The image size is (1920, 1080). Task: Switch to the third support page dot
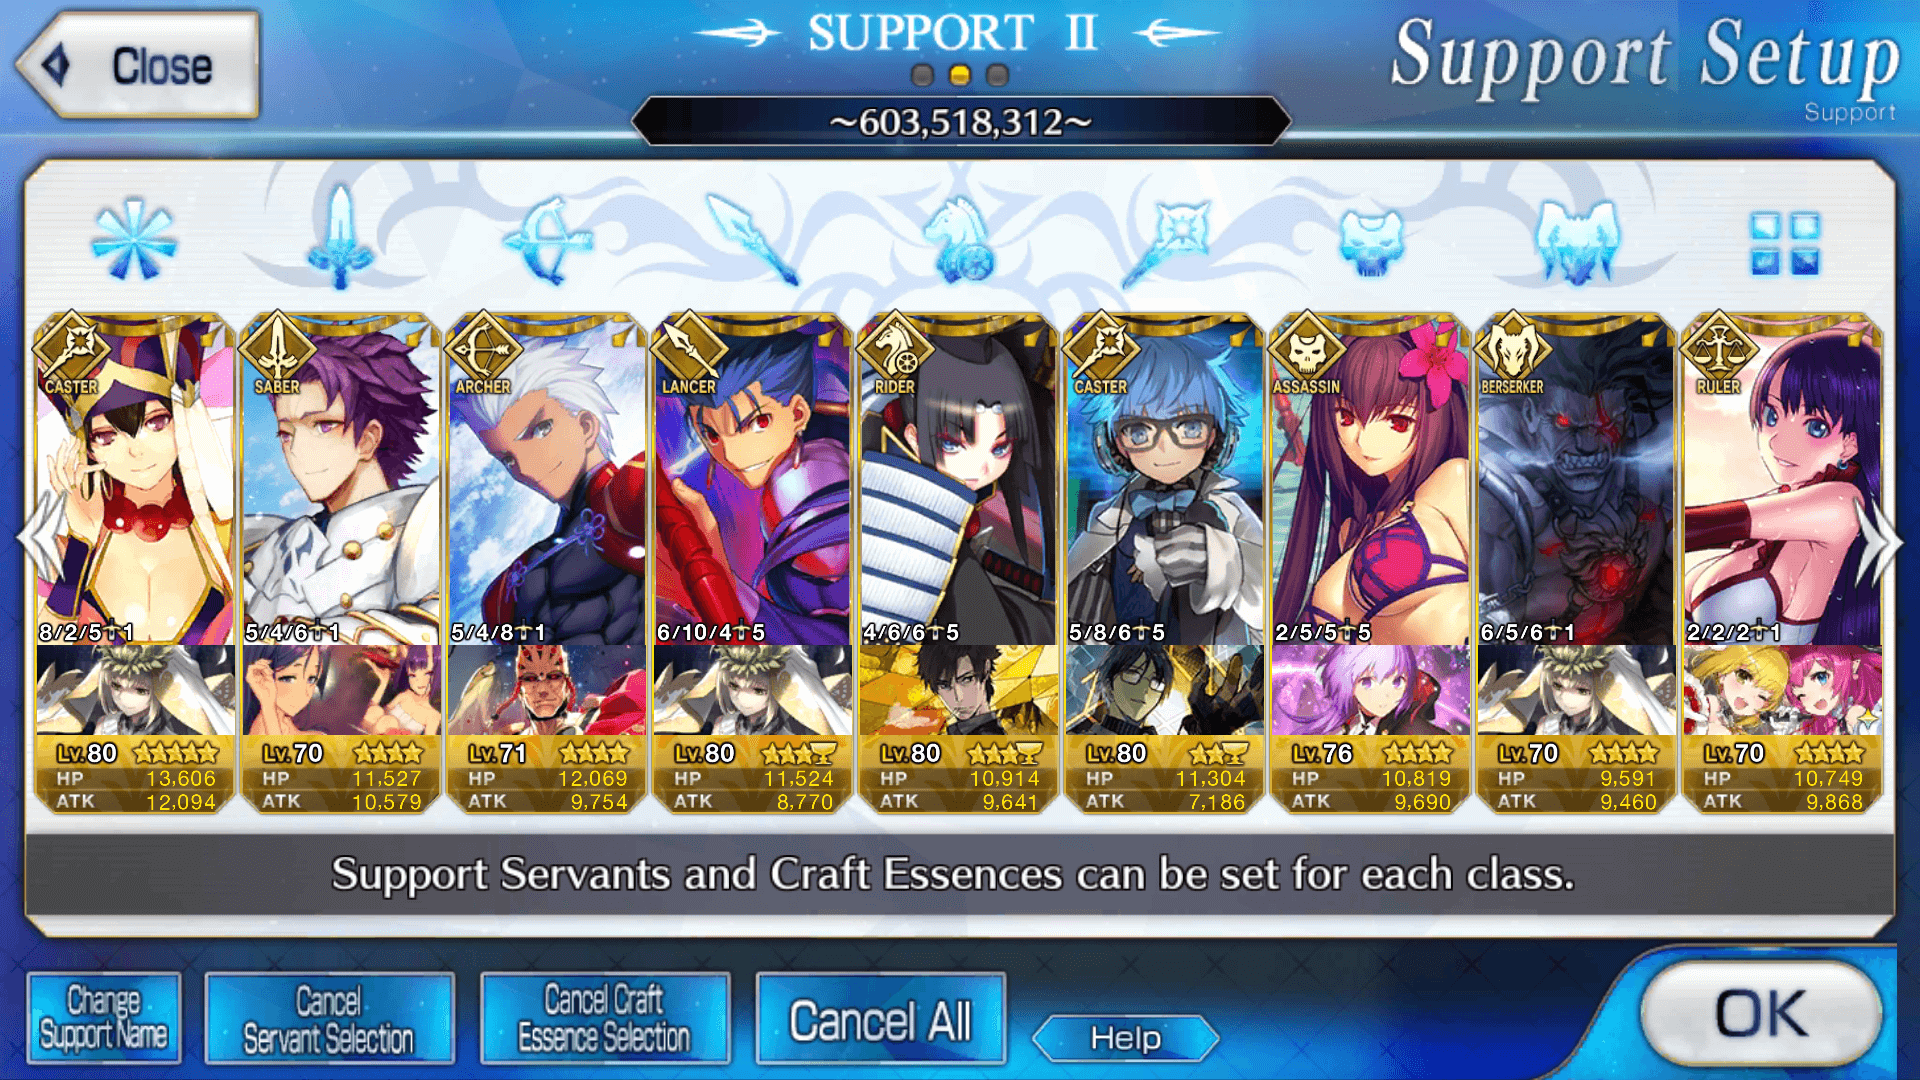click(x=997, y=75)
